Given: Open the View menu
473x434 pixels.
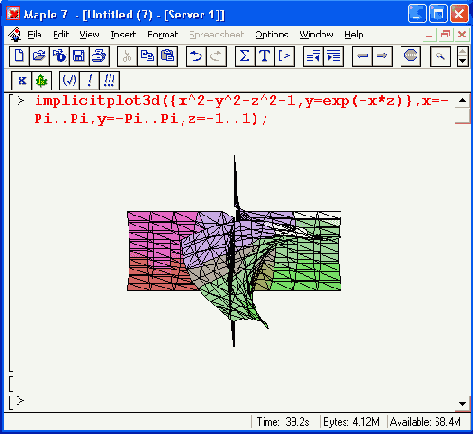Looking at the screenshot, I should click(x=89, y=34).
